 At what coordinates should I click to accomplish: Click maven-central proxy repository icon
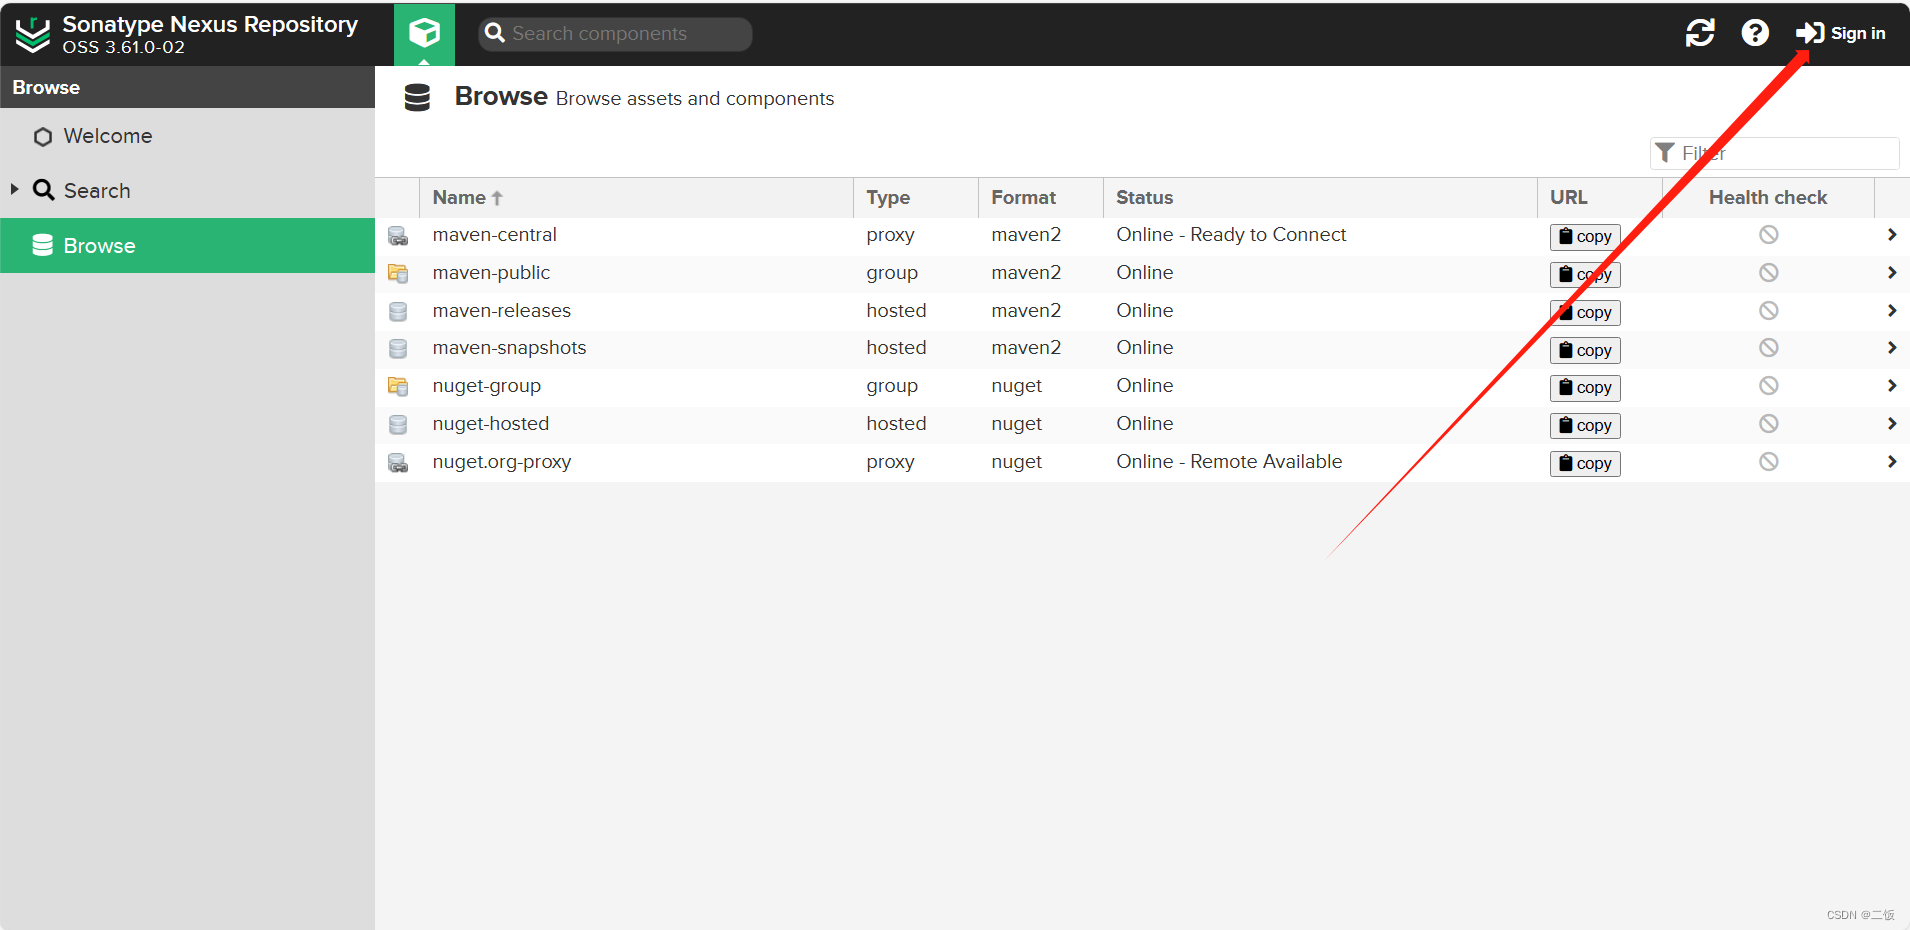(398, 236)
